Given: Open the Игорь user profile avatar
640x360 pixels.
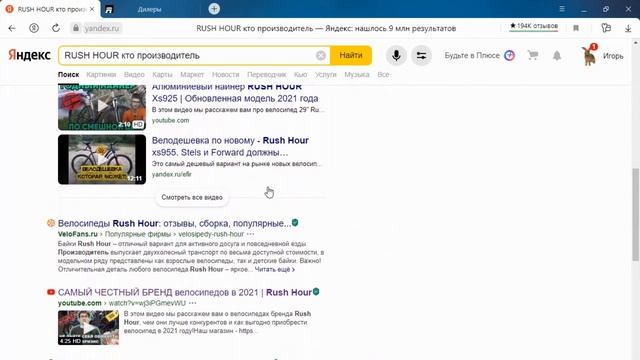Looking at the screenshot, I should [x=589, y=56].
